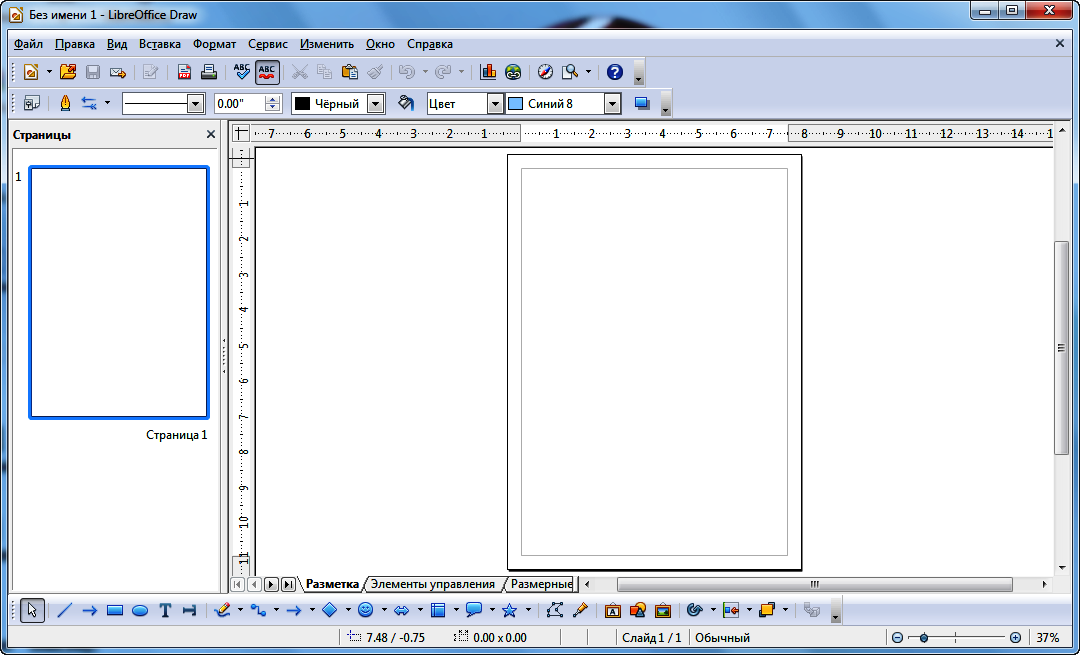
Task: Open the Fontwork Gallery
Action: coord(613,610)
